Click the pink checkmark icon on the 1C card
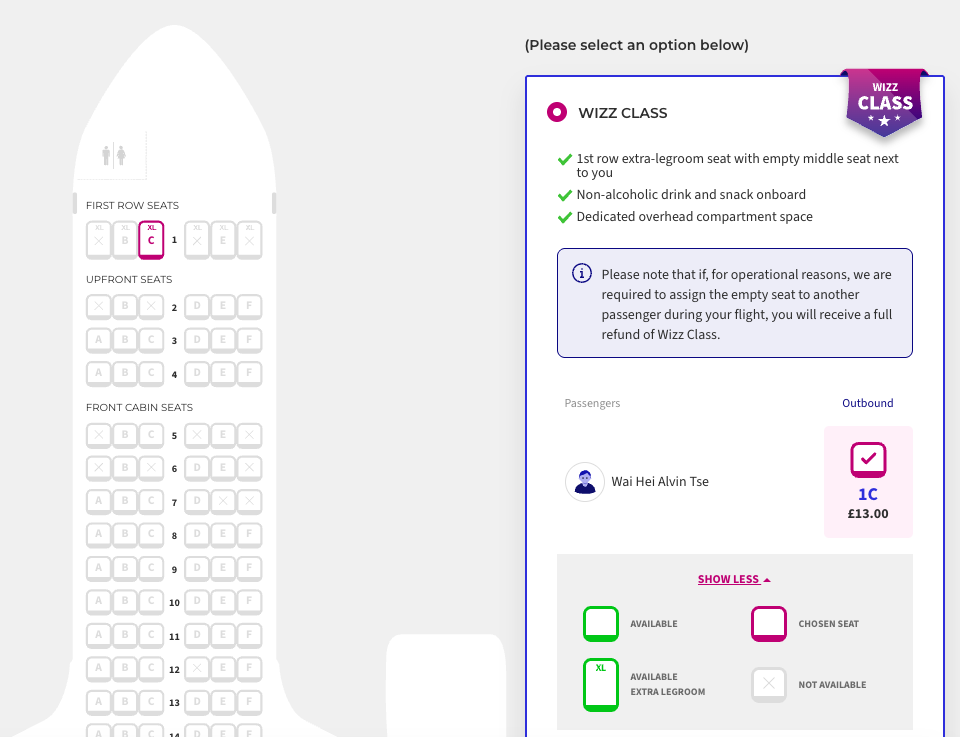Screen dimensions: 960x737 tap(868, 459)
